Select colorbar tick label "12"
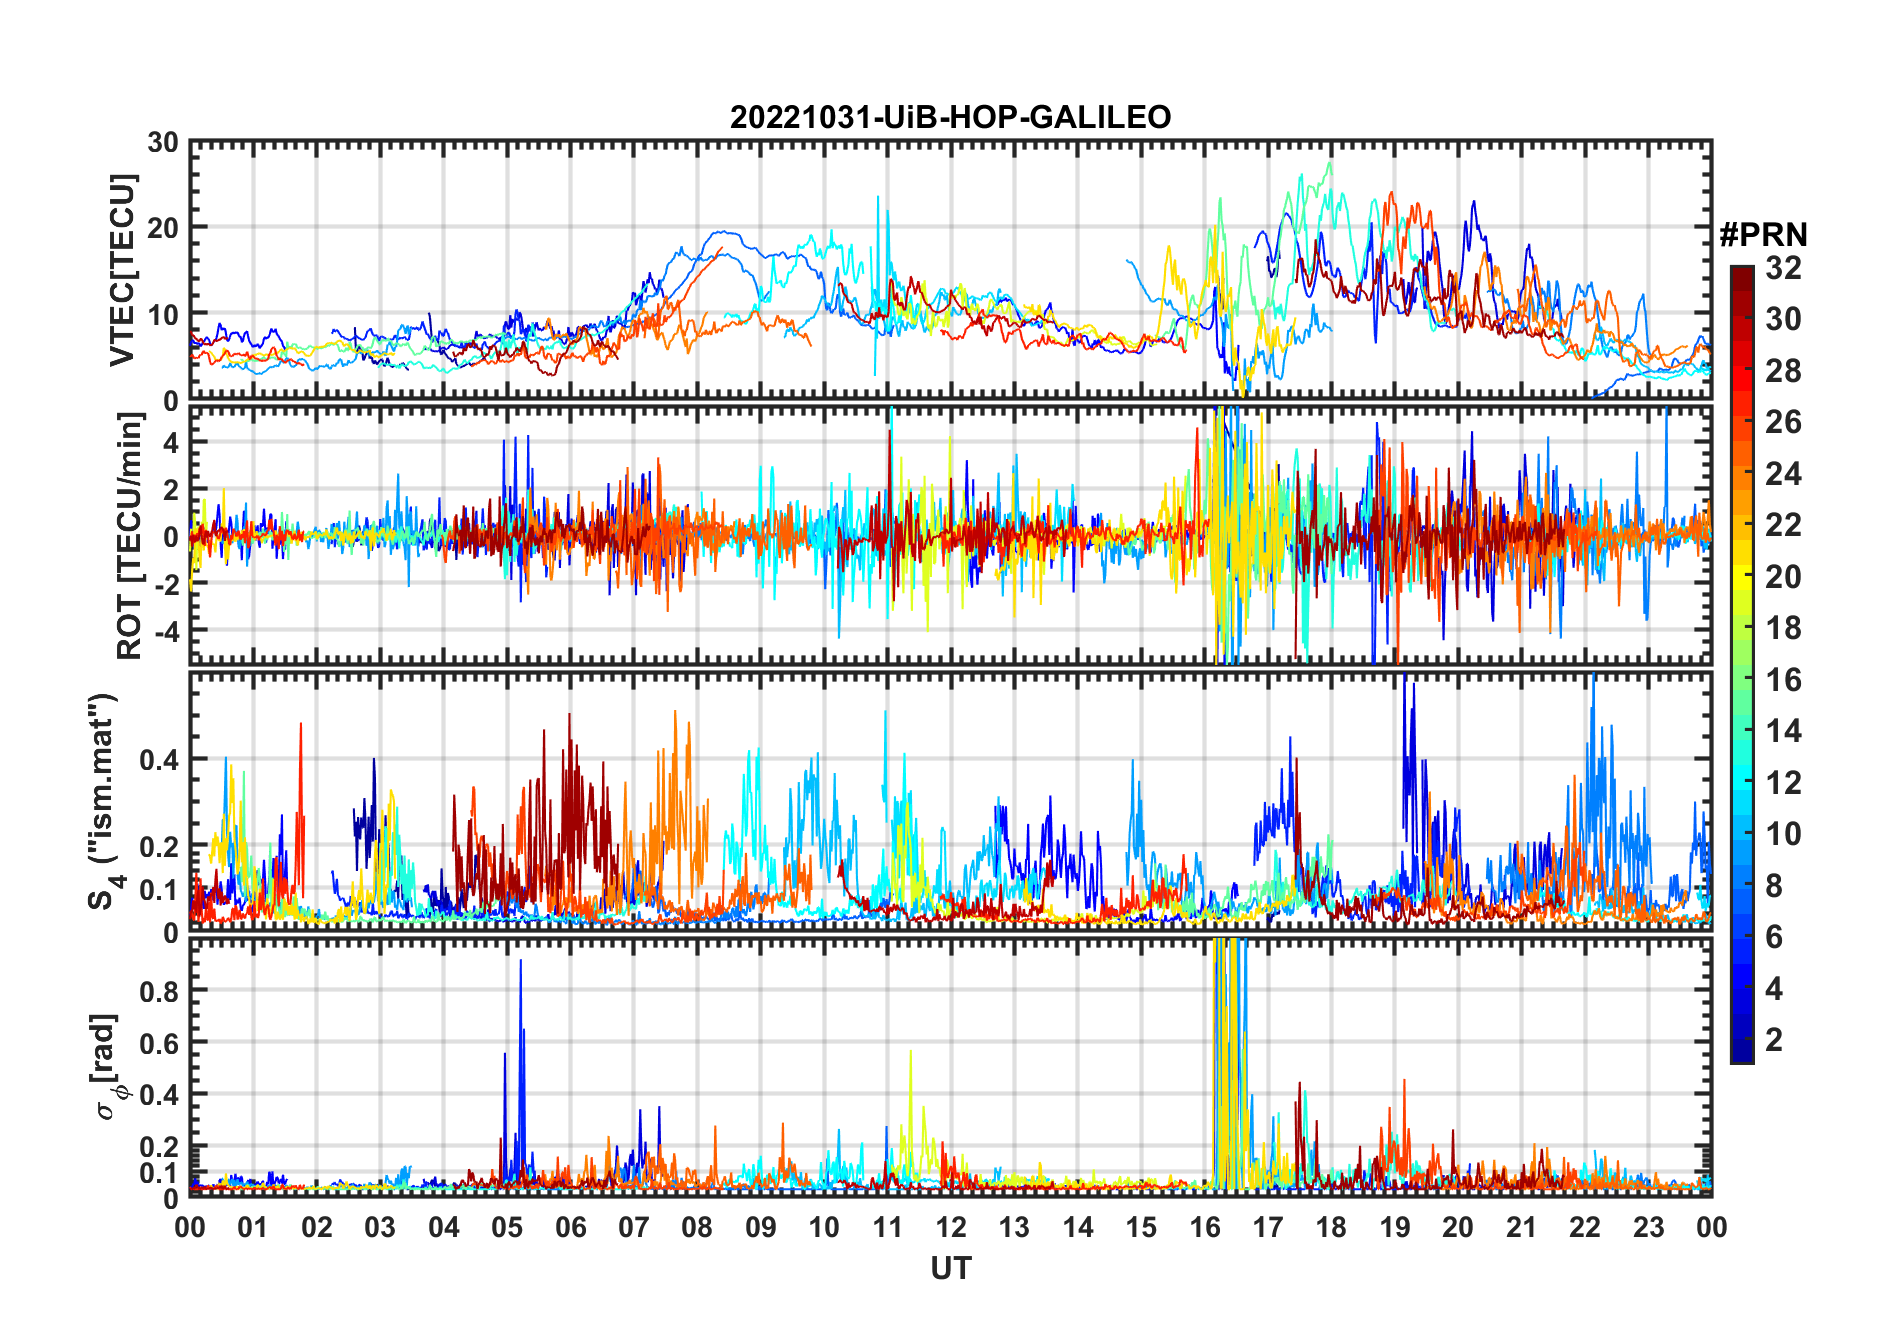 1783,783
